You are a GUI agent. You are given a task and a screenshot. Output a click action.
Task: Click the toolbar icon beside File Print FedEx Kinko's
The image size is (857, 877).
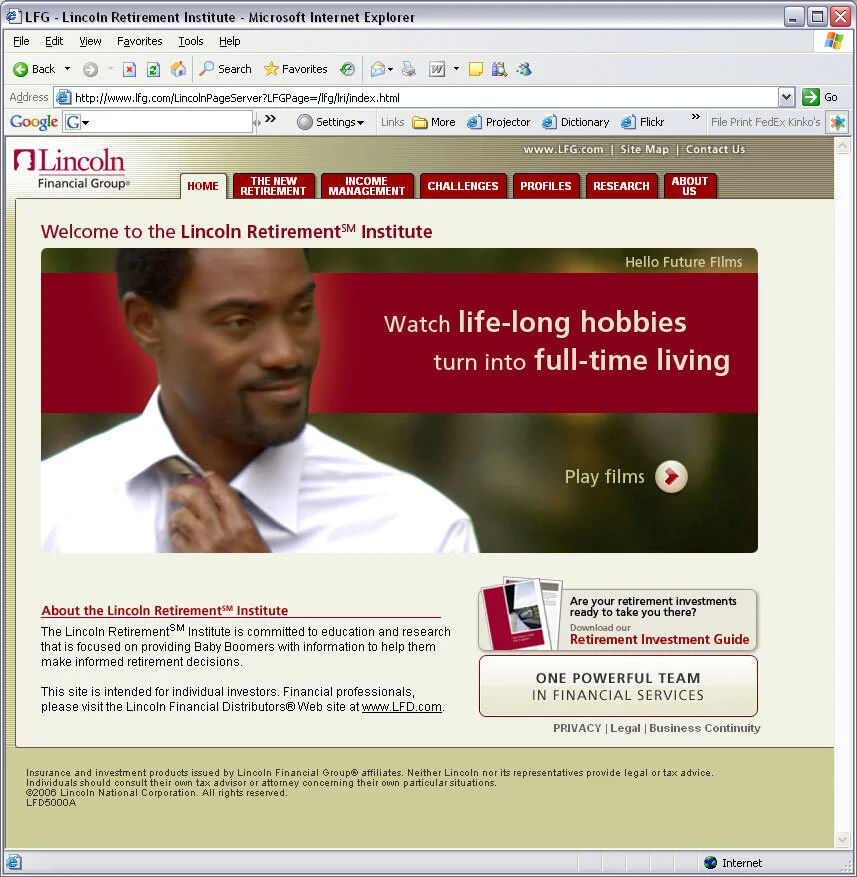pyautogui.click(x=837, y=122)
